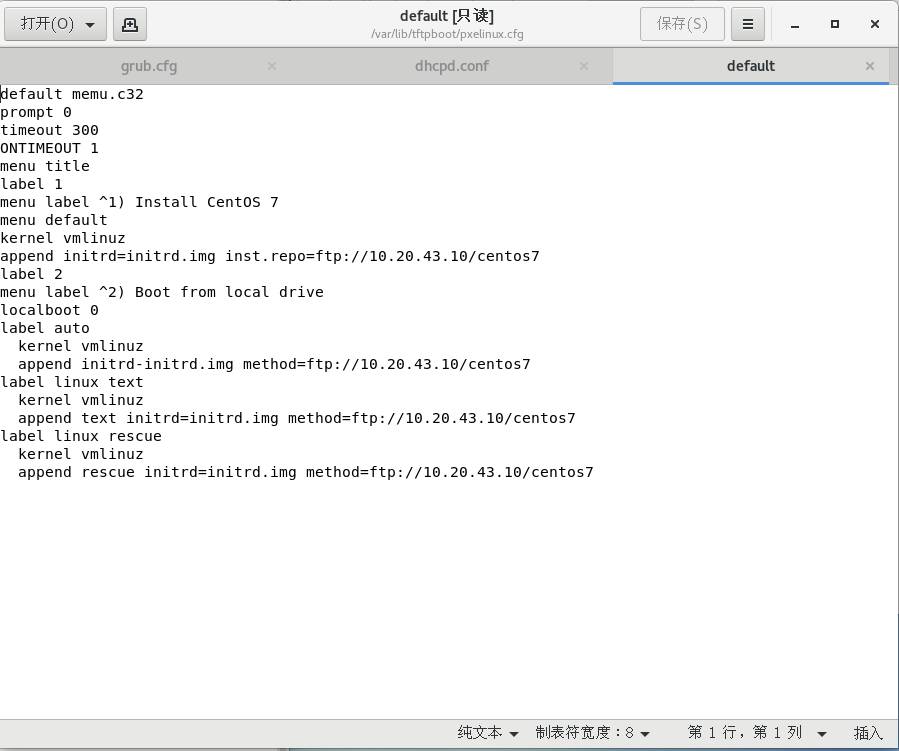Switch to the dhcpd.conf tab
899x751 pixels.
451,66
